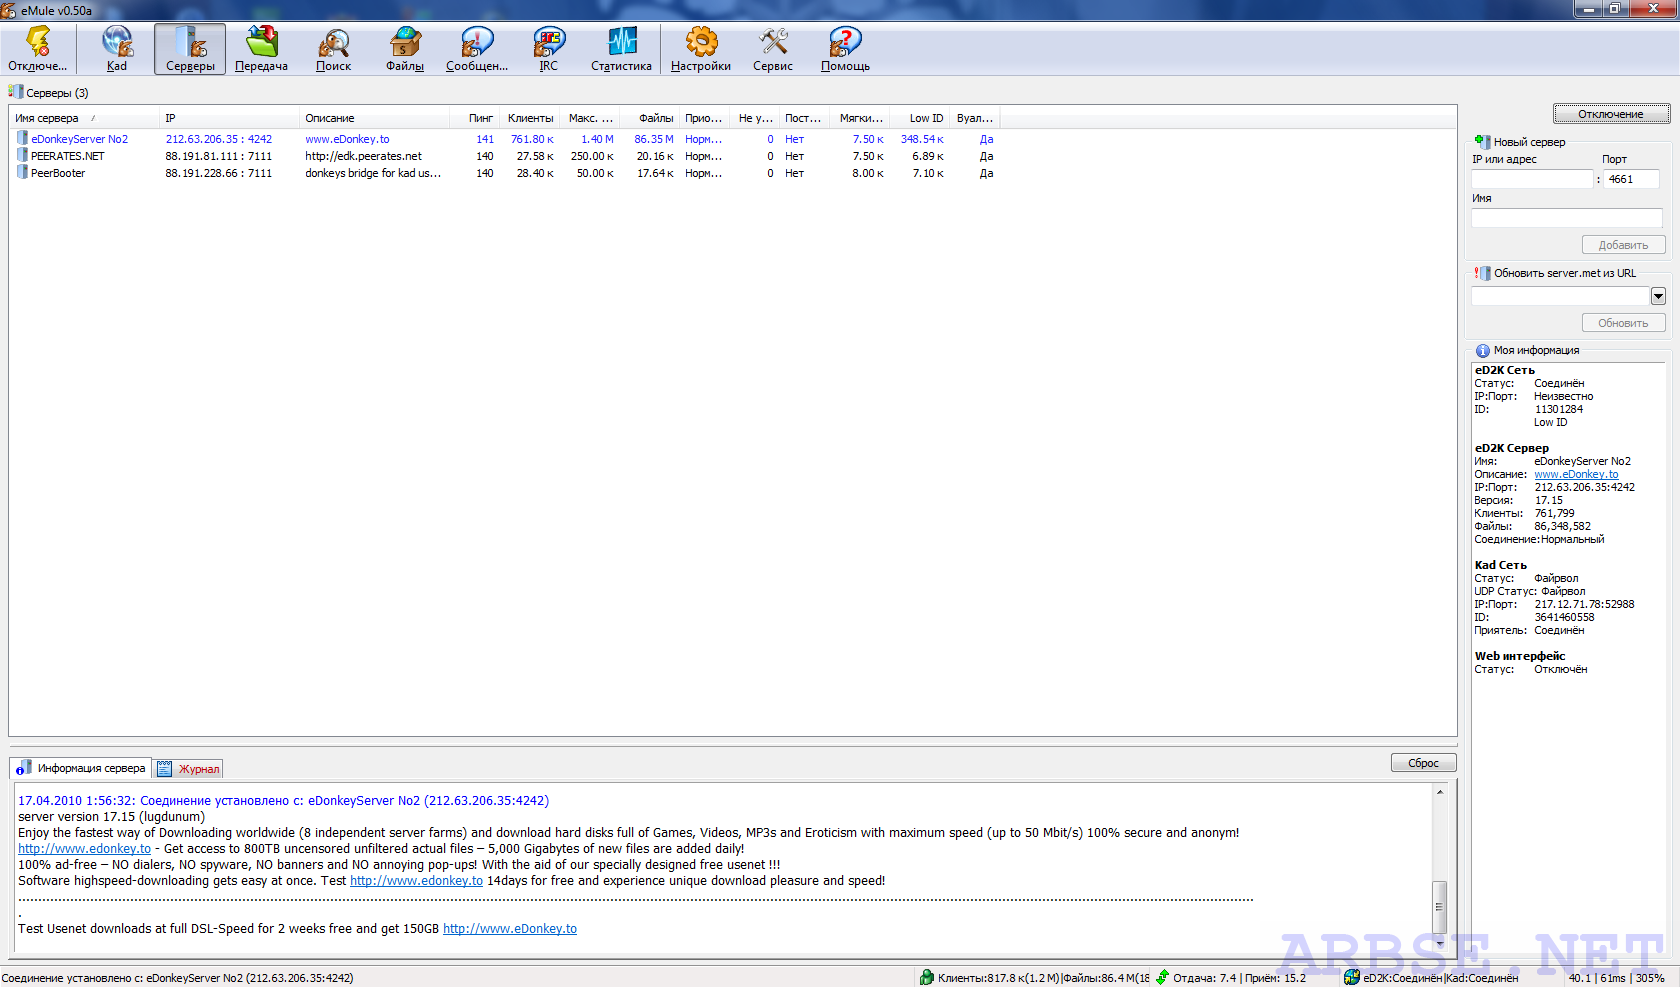The image size is (1680, 988).
Task: Select the PEERATES.NET server name
Action: (67, 156)
